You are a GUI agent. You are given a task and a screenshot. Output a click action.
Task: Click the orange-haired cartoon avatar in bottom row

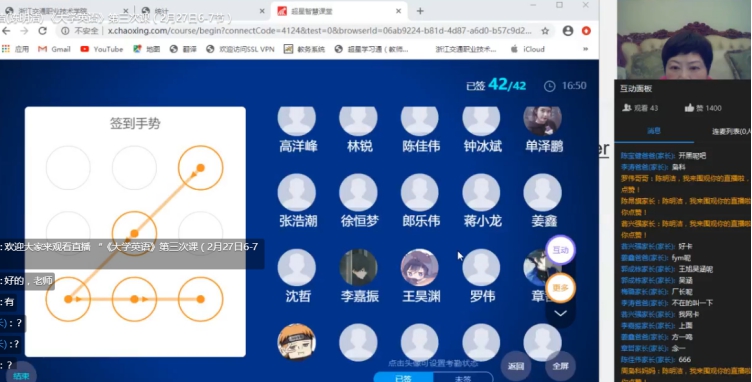point(297,342)
